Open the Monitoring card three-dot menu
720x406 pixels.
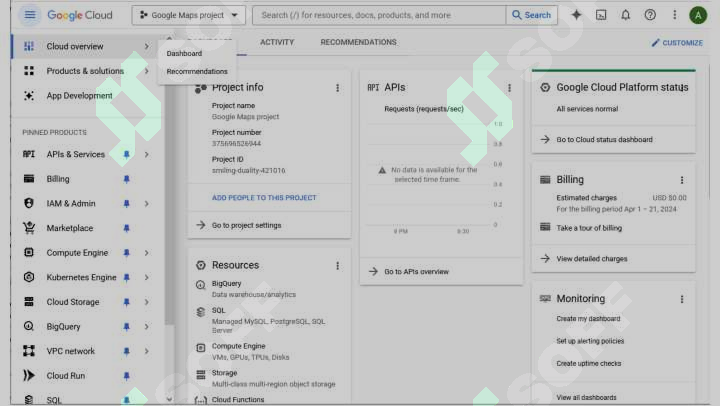coord(682,299)
